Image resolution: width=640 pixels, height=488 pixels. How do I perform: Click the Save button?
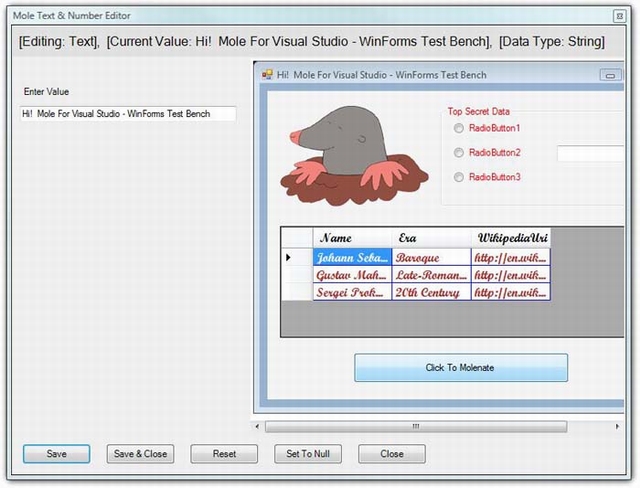[x=56, y=454]
